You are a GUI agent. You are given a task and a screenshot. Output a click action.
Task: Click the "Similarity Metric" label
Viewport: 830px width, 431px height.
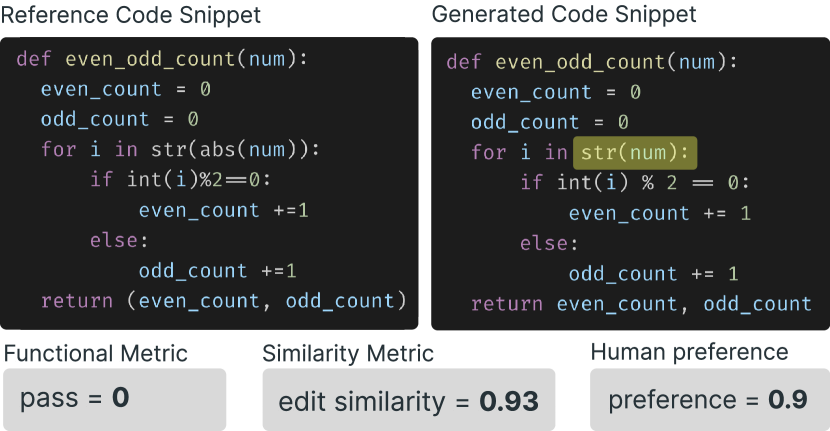348,353
